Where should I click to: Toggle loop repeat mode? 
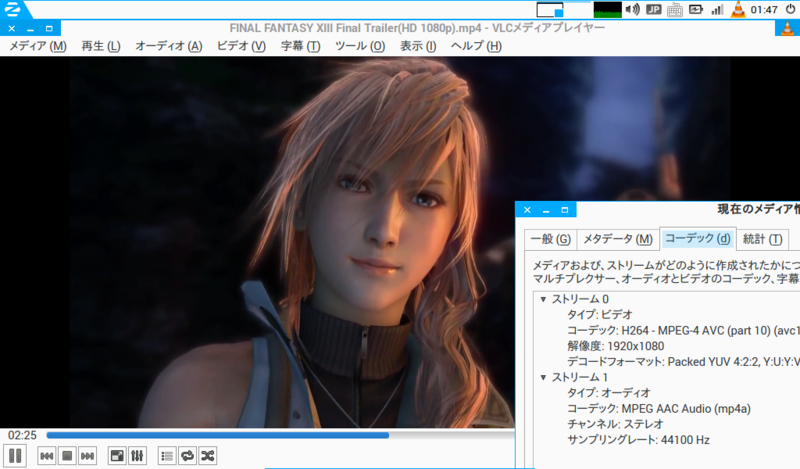coord(187,456)
